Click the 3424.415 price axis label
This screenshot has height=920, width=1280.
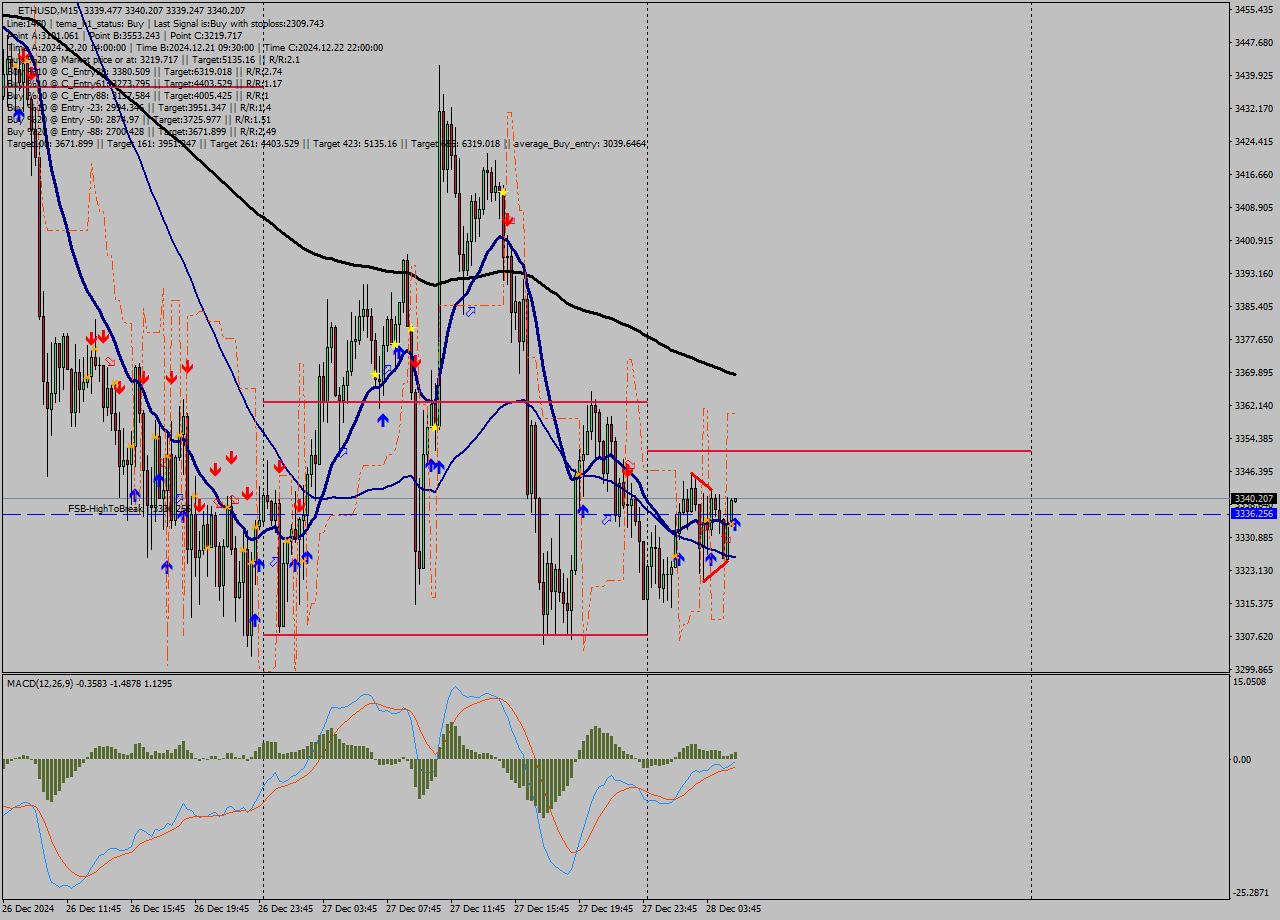pos(1254,141)
